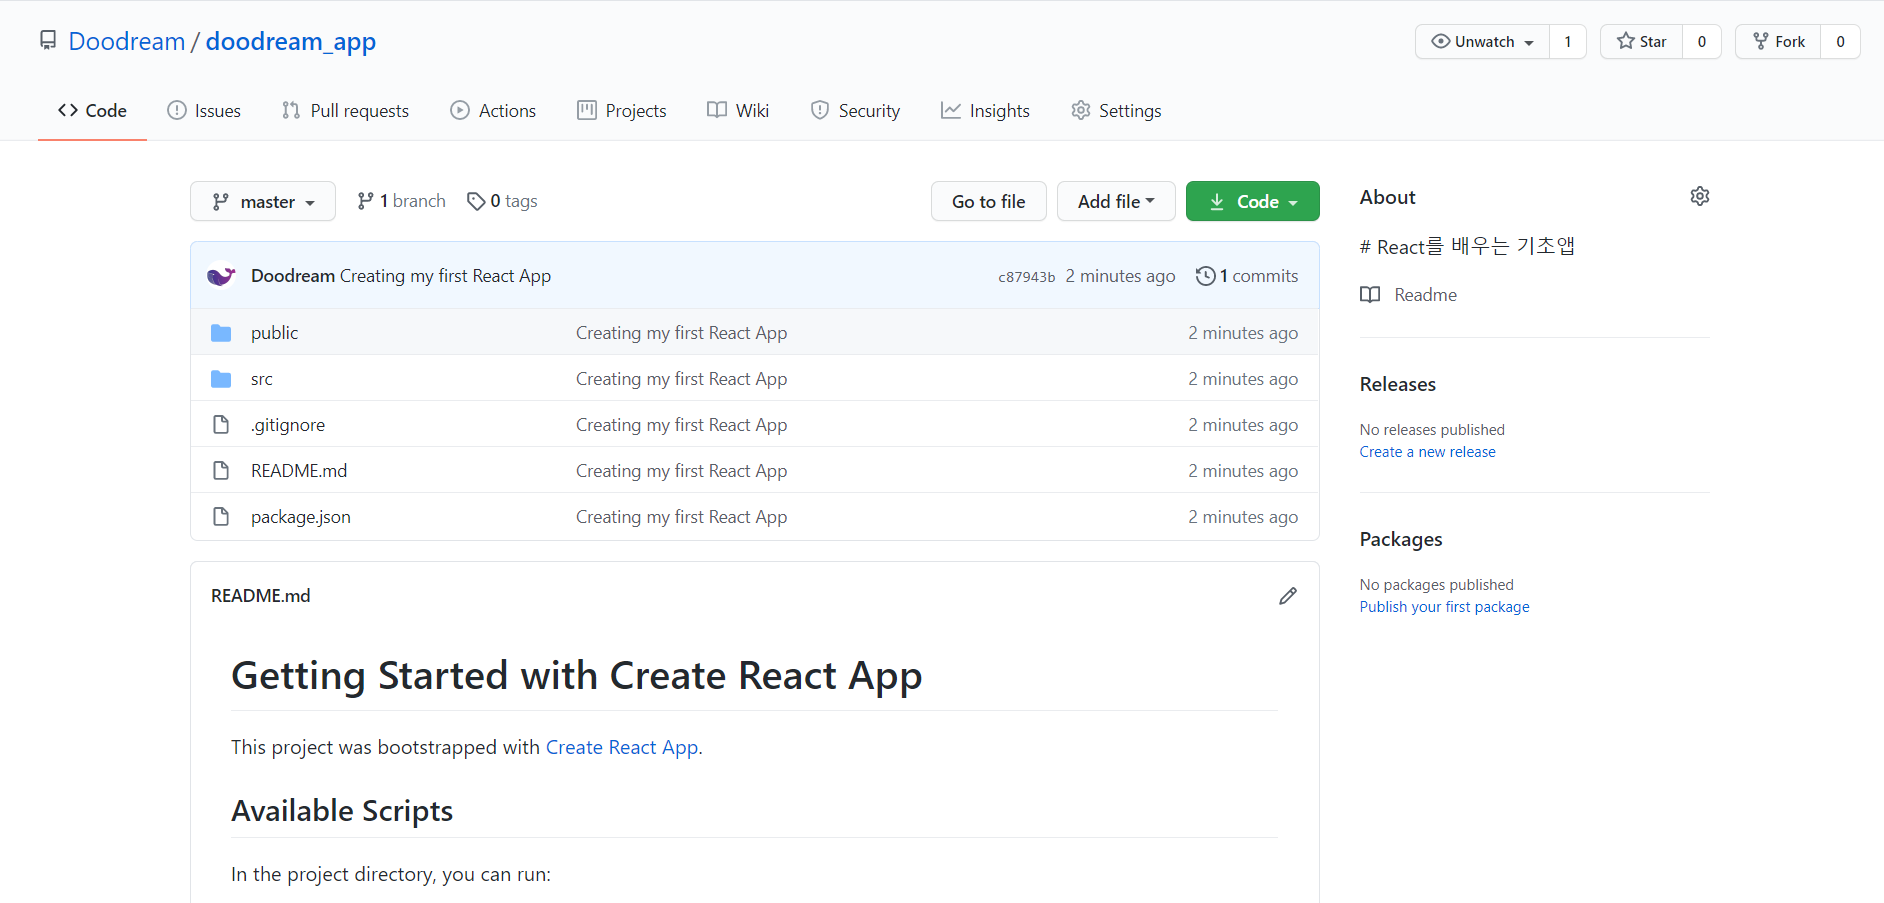The image size is (1884, 903).
Task: Expand the Add file dropdown
Action: pos(1116,201)
